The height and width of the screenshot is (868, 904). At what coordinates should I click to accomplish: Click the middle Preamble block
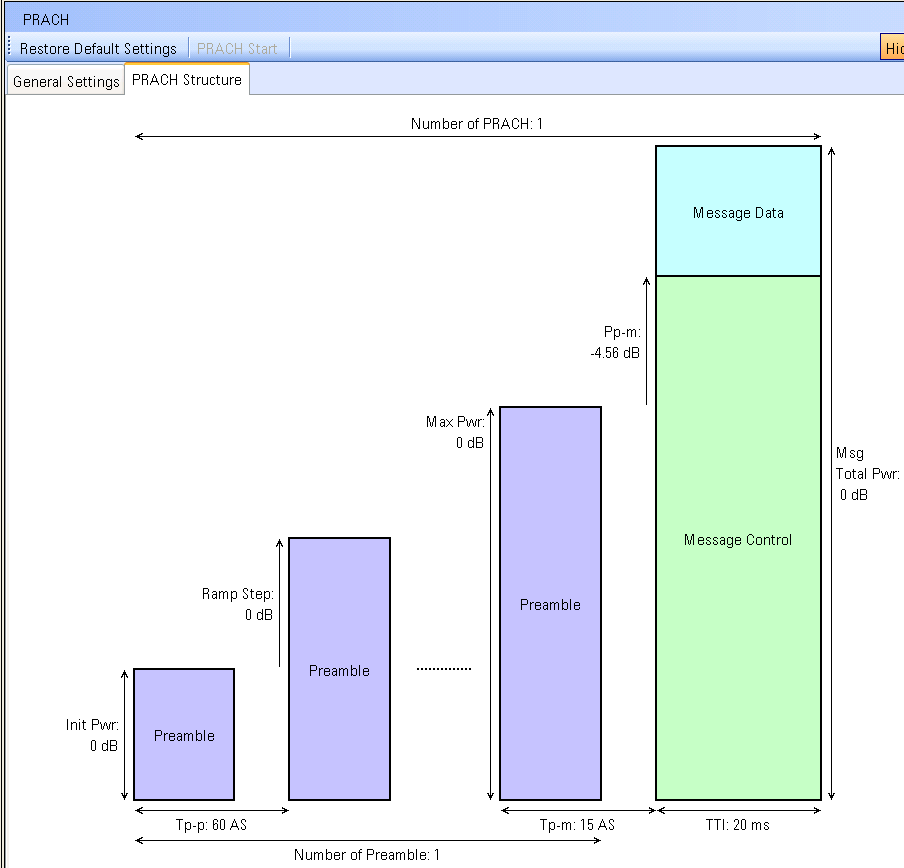click(x=339, y=670)
